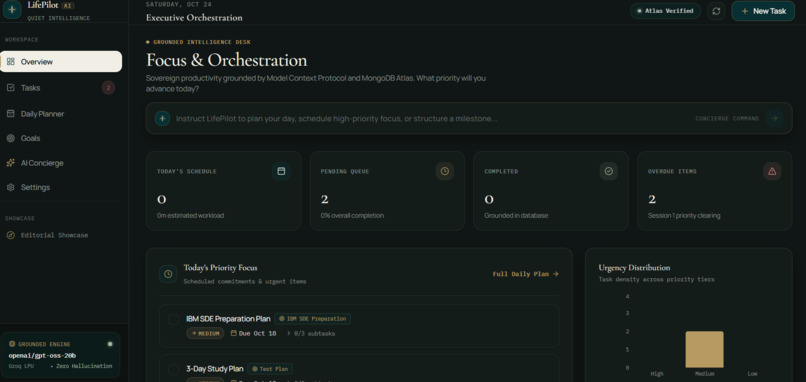Click the Completed stat card

point(551,191)
